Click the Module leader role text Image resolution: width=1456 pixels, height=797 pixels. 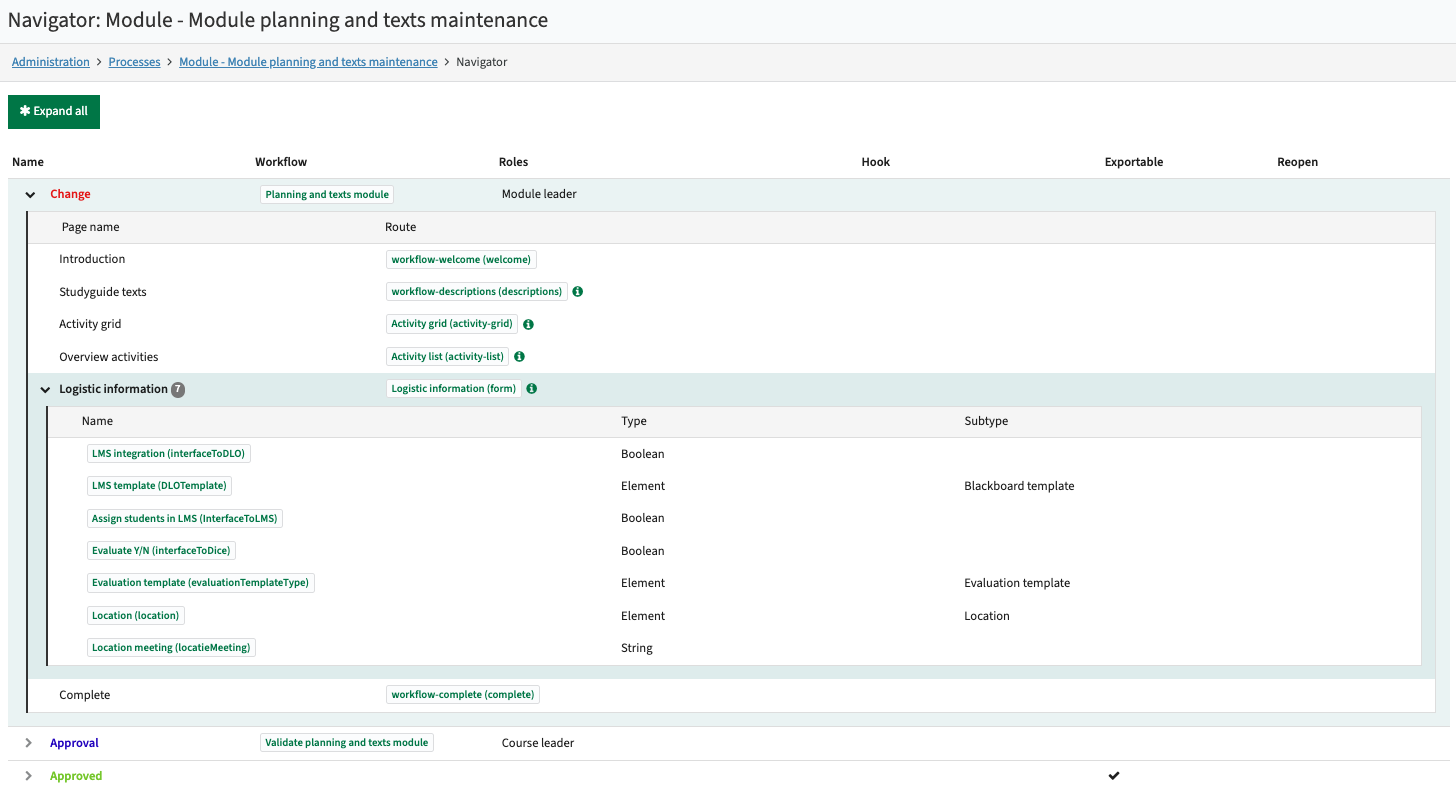[539, 194]
